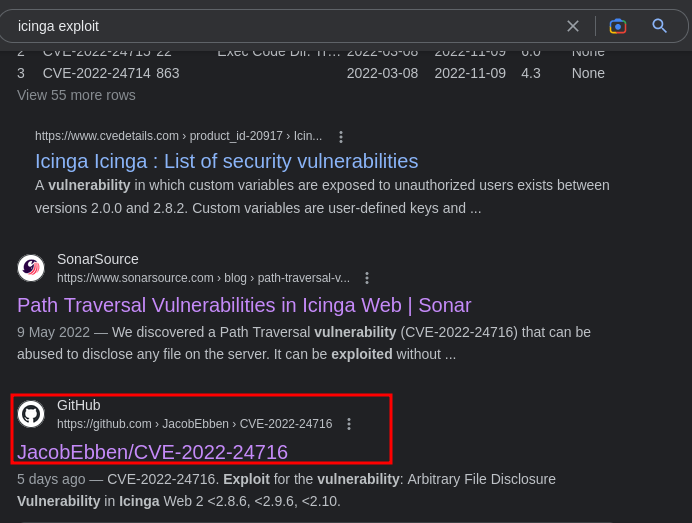Click the sonarsource.com URL breadcrumb

coord(203,278)
